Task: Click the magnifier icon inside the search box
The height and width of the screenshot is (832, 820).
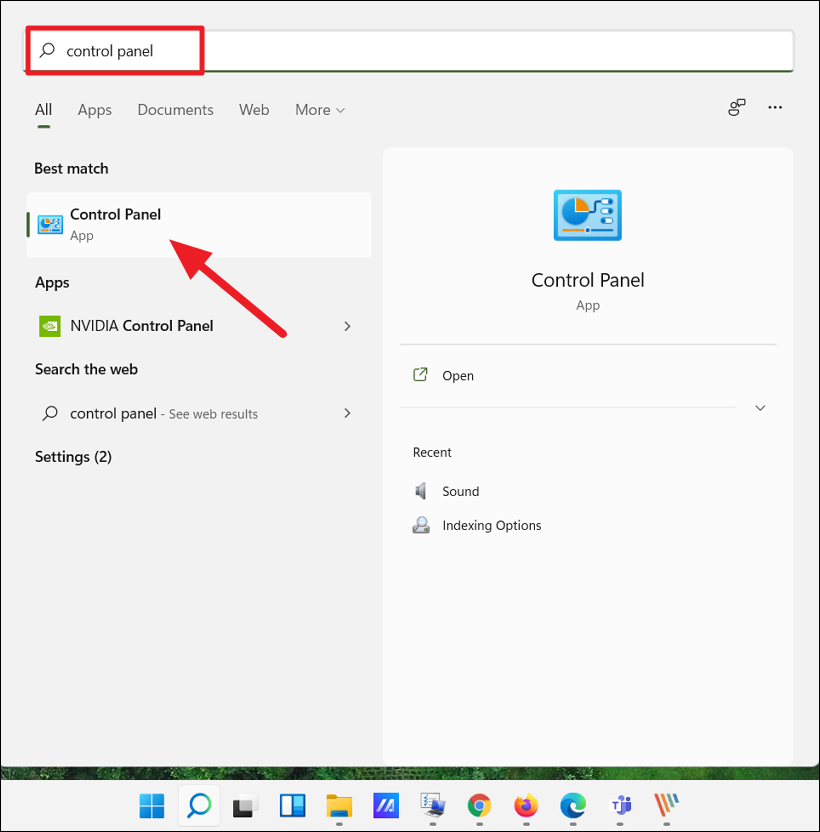Action: 47,50
